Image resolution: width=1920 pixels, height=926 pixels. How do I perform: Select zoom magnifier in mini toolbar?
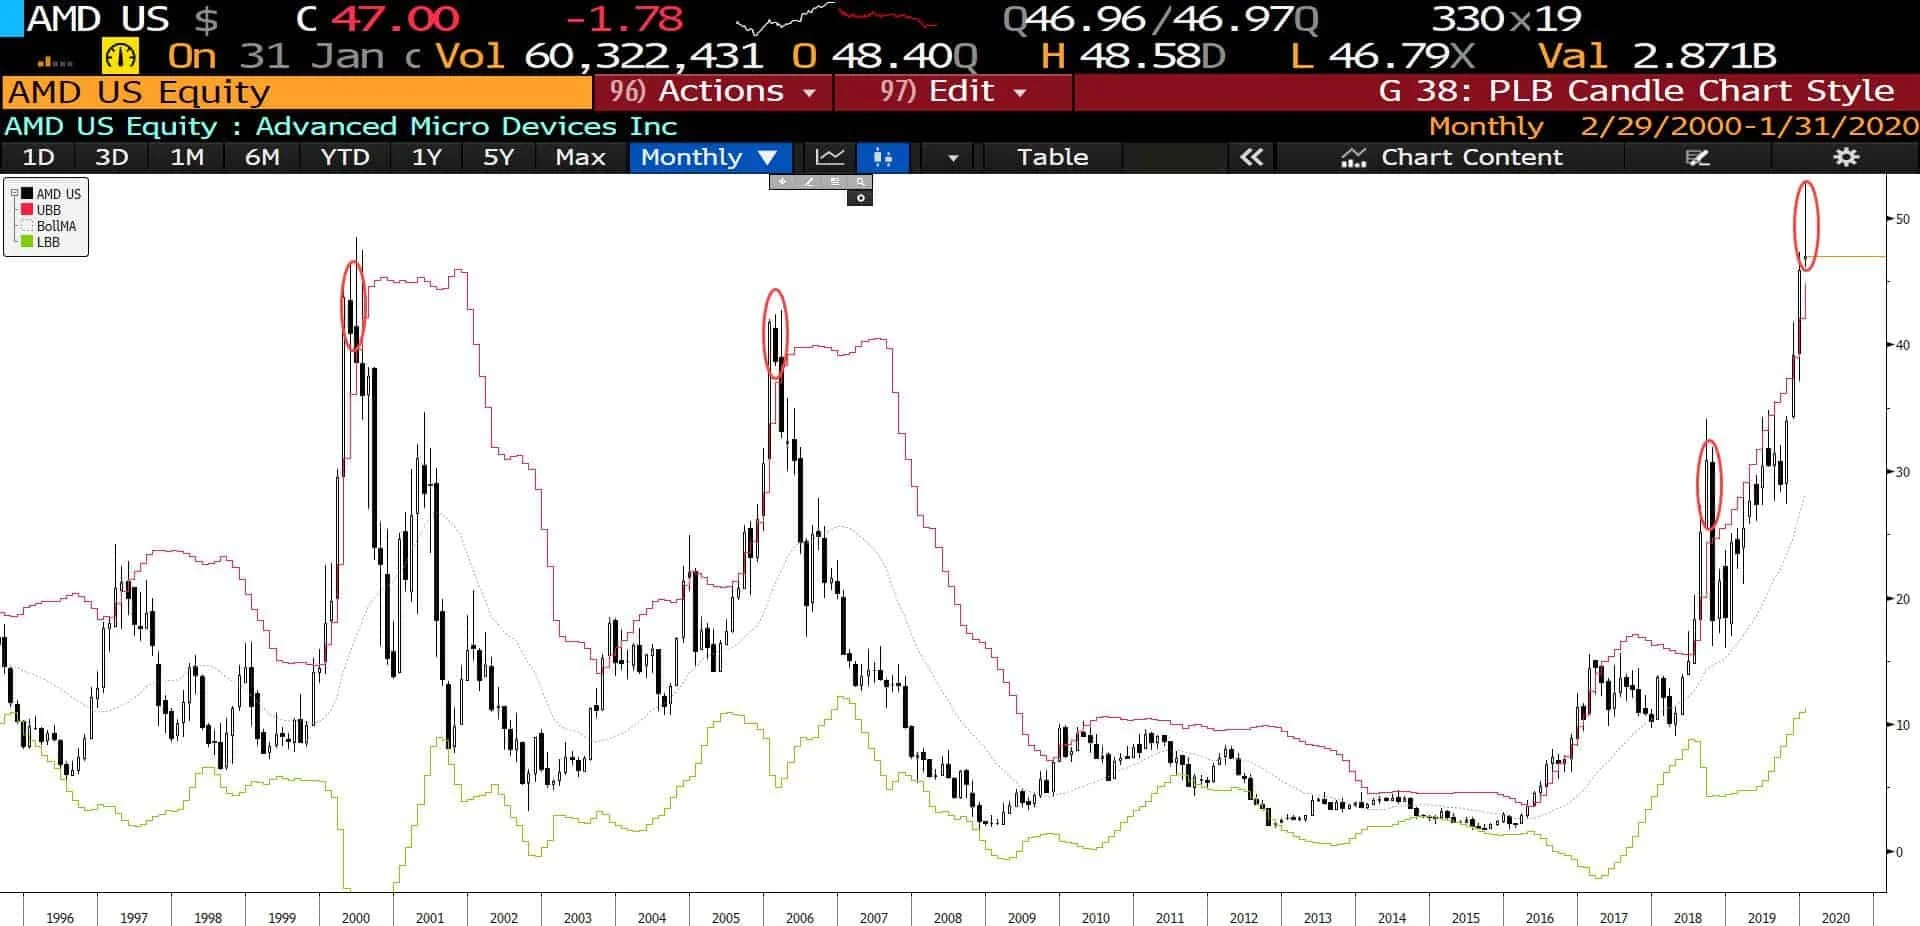860,182
